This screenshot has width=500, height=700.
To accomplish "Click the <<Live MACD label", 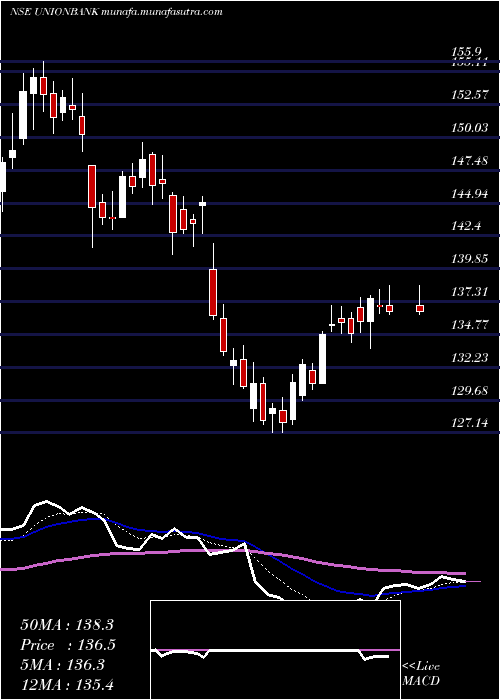I will [421, 674].
